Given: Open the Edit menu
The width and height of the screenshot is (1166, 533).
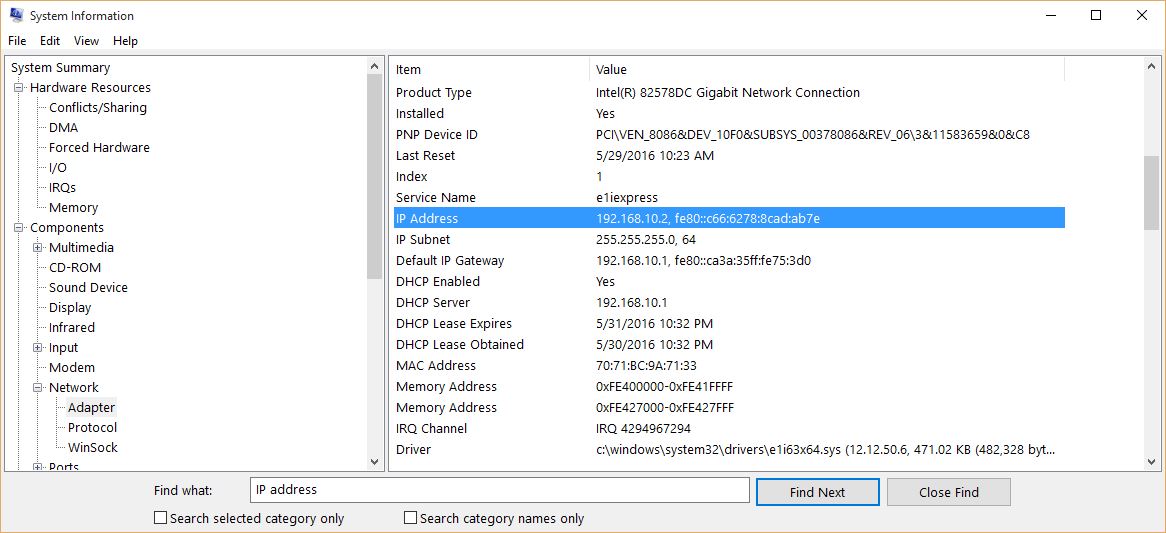Looking at the screenshot, I should [x=50, y=41].
